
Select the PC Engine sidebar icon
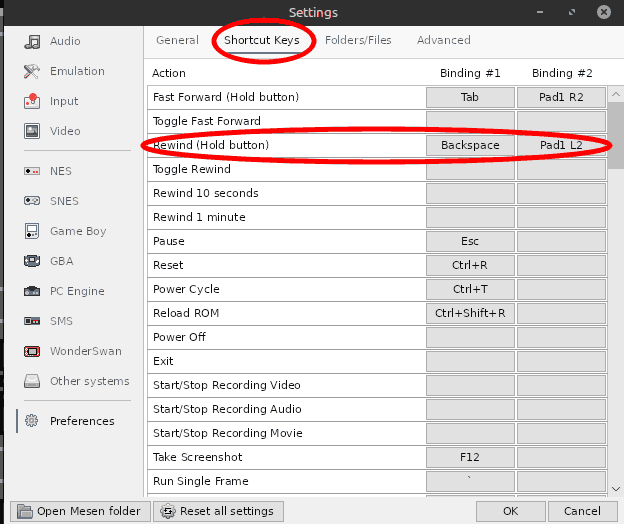coord(32,291)
